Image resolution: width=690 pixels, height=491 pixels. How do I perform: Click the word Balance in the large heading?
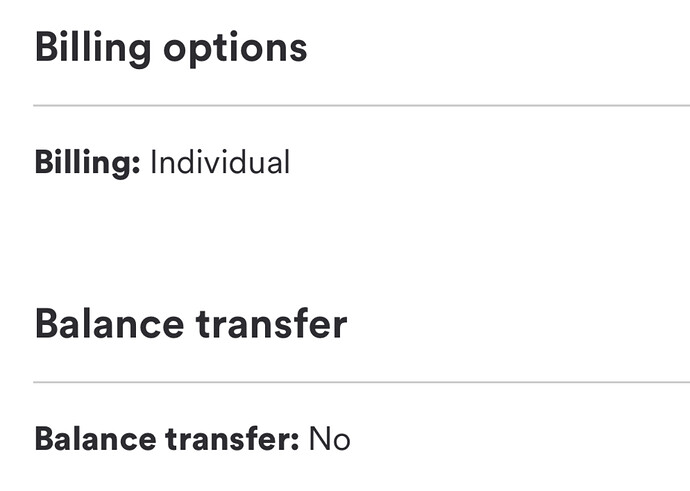coord(110,324)
